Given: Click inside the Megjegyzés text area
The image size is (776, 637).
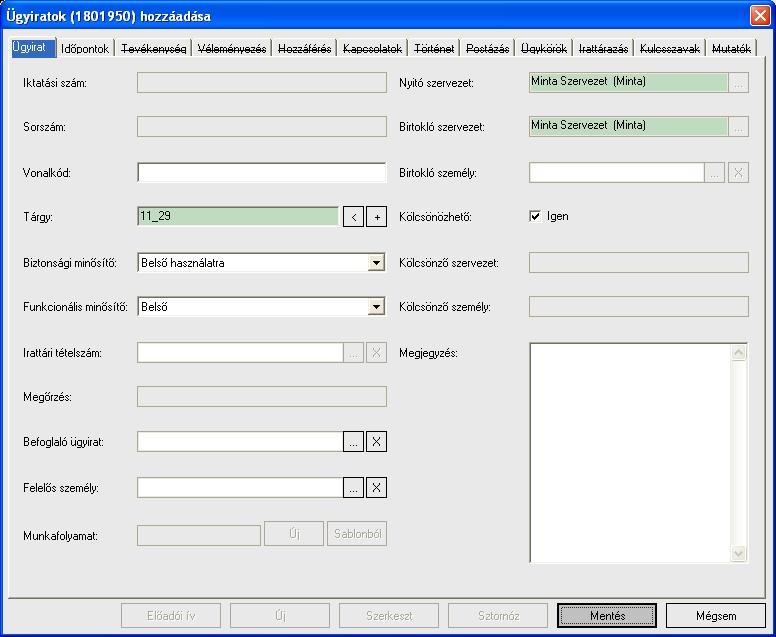Looking at the screenshot, I should click(630, 453).
